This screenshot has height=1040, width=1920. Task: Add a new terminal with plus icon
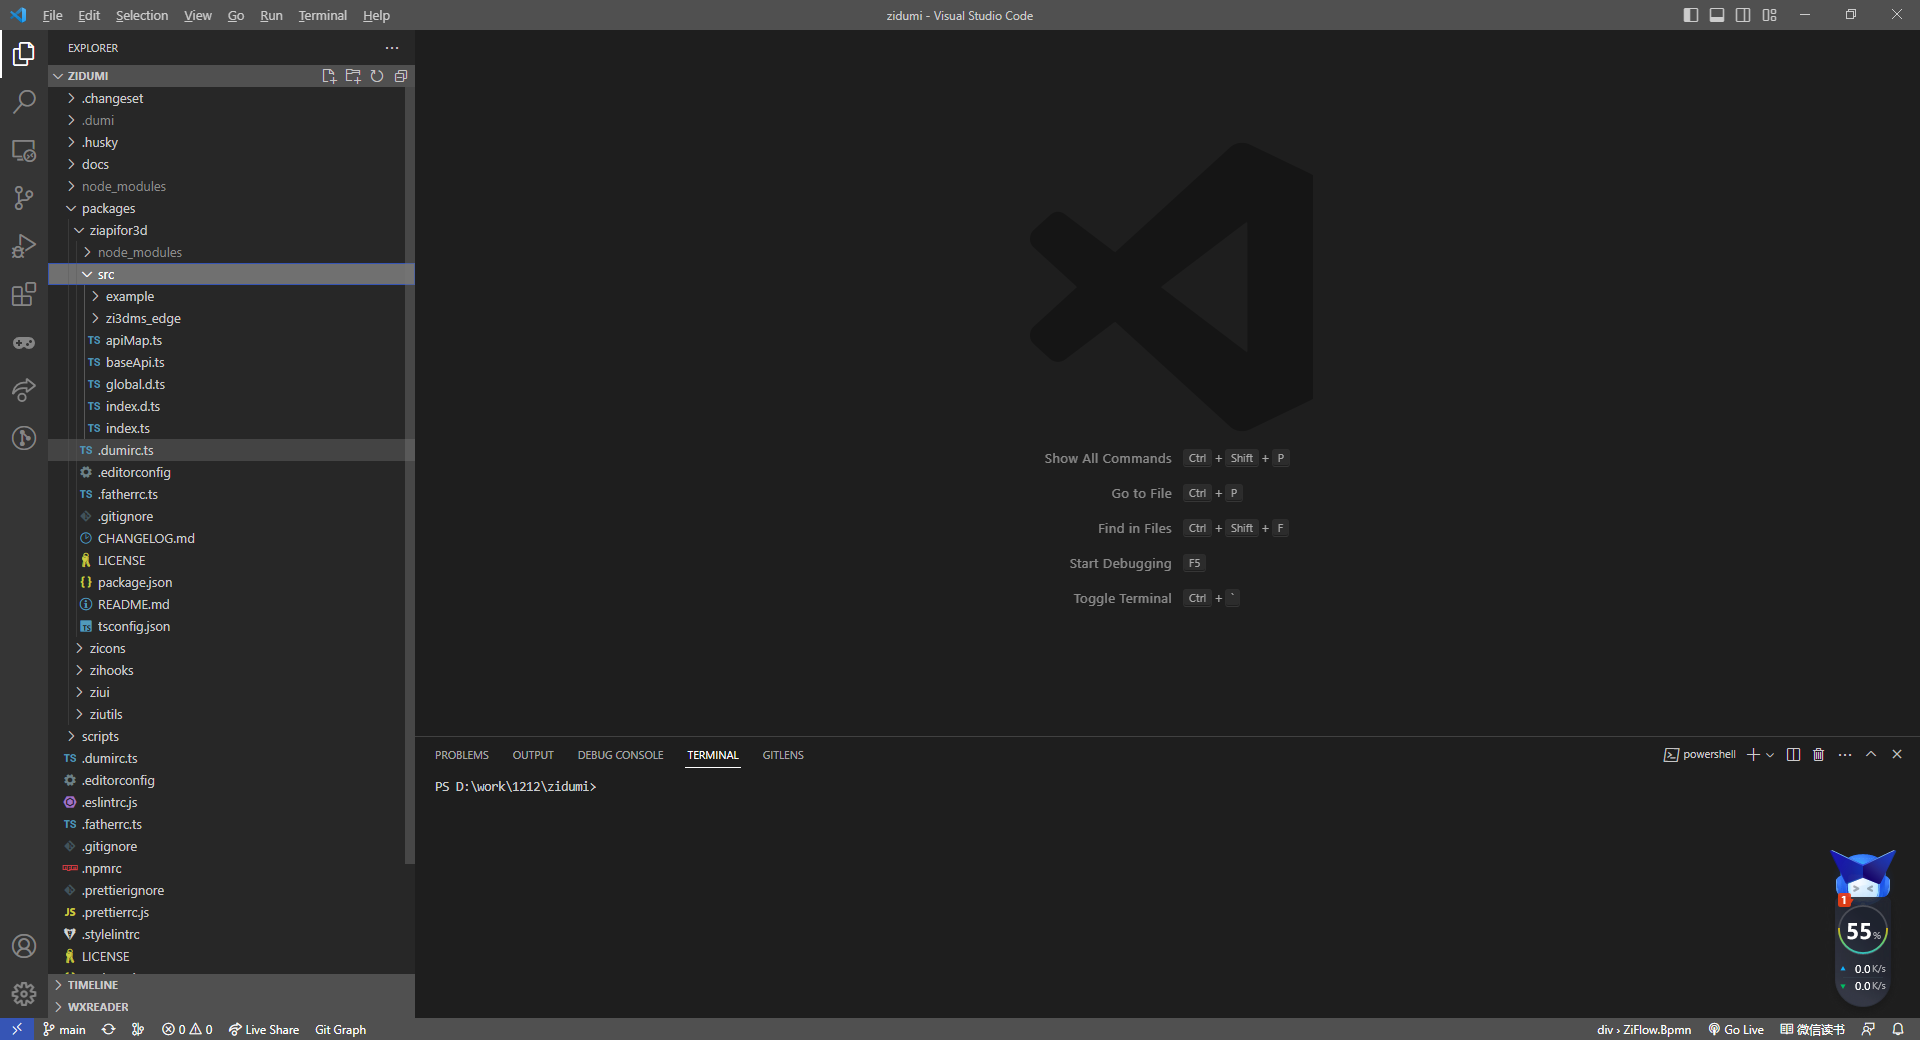pyautogui.click(x=1753, y=755)
